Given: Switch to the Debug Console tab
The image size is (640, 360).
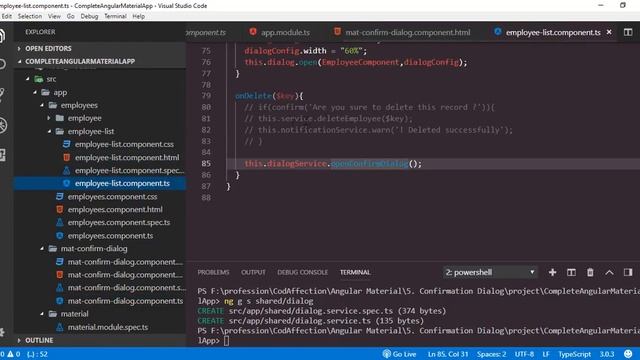Looking at the screenshot, I should click(302, 272).
